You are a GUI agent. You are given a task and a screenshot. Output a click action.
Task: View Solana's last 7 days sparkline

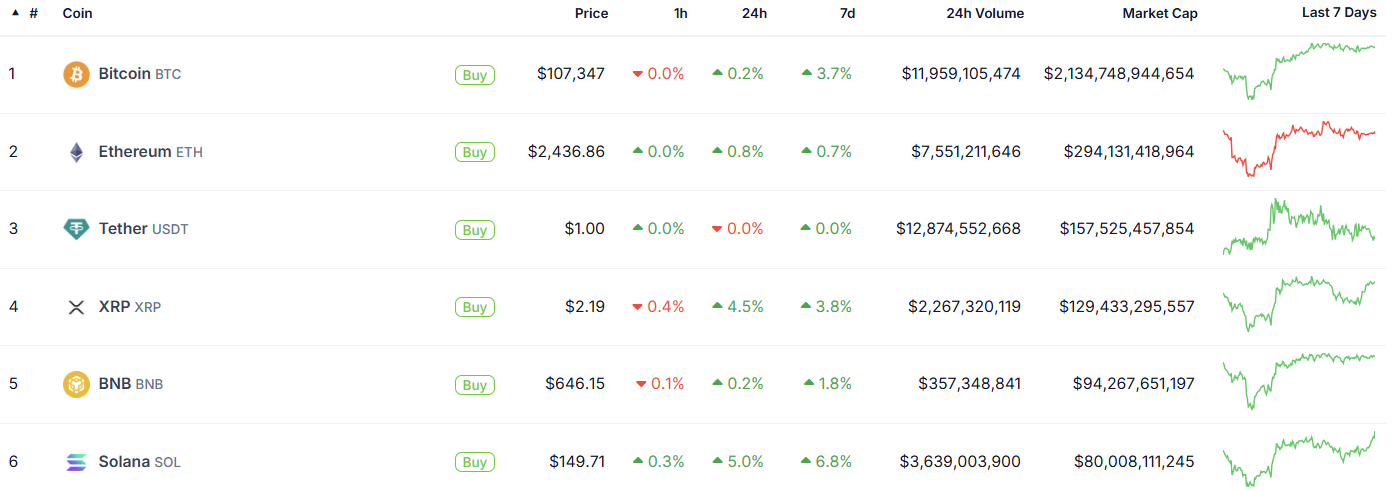tap(1298, 458)
